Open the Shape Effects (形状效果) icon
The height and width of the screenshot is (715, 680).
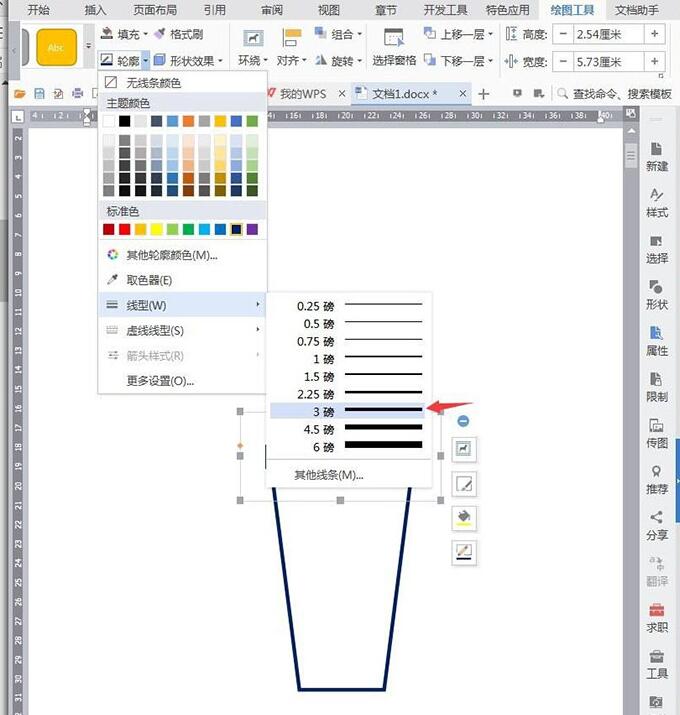click(x=160, y=60)
